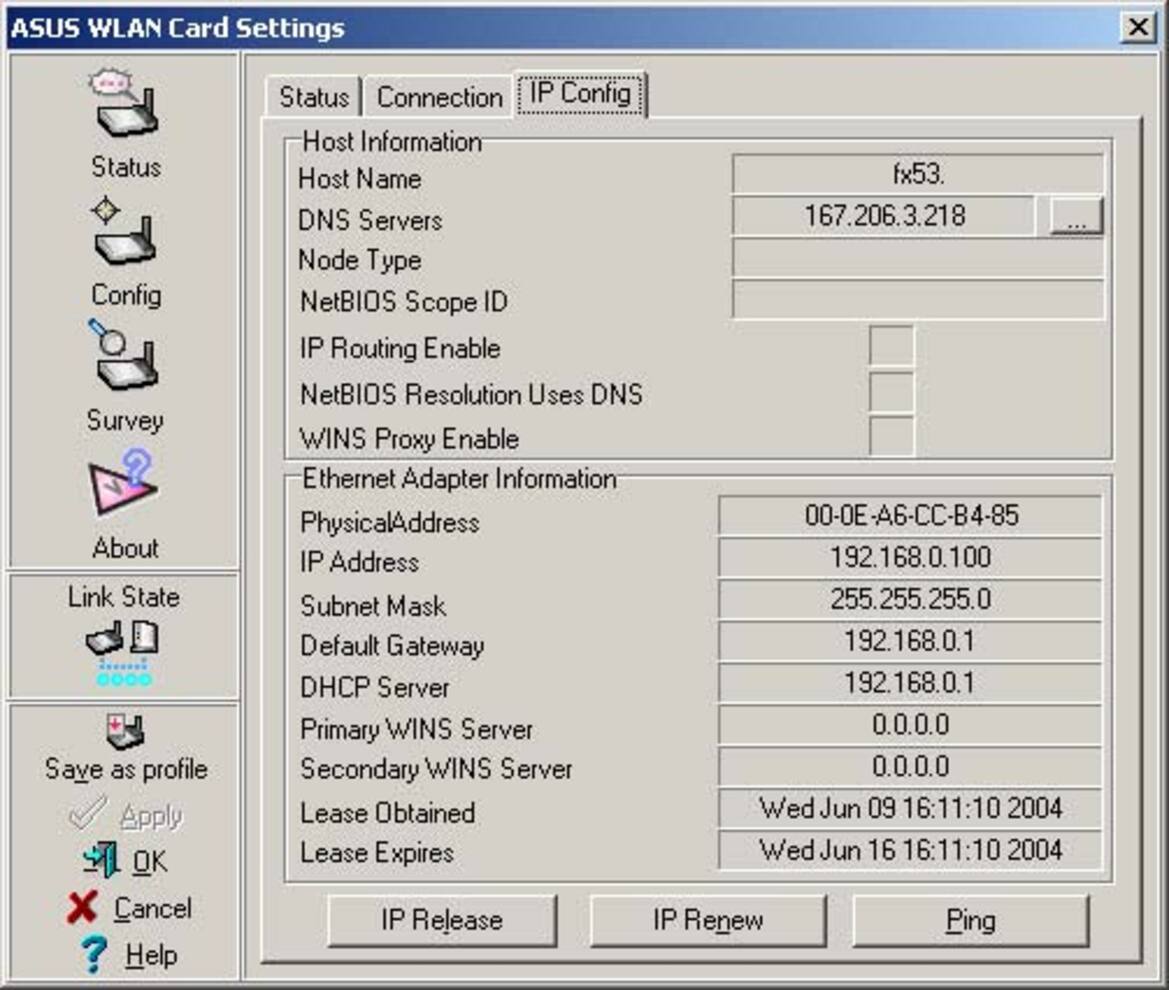Click the Save as profile label
This screenshot has width=1169, height=990.
pyautogui.click(x=126, y=769)
